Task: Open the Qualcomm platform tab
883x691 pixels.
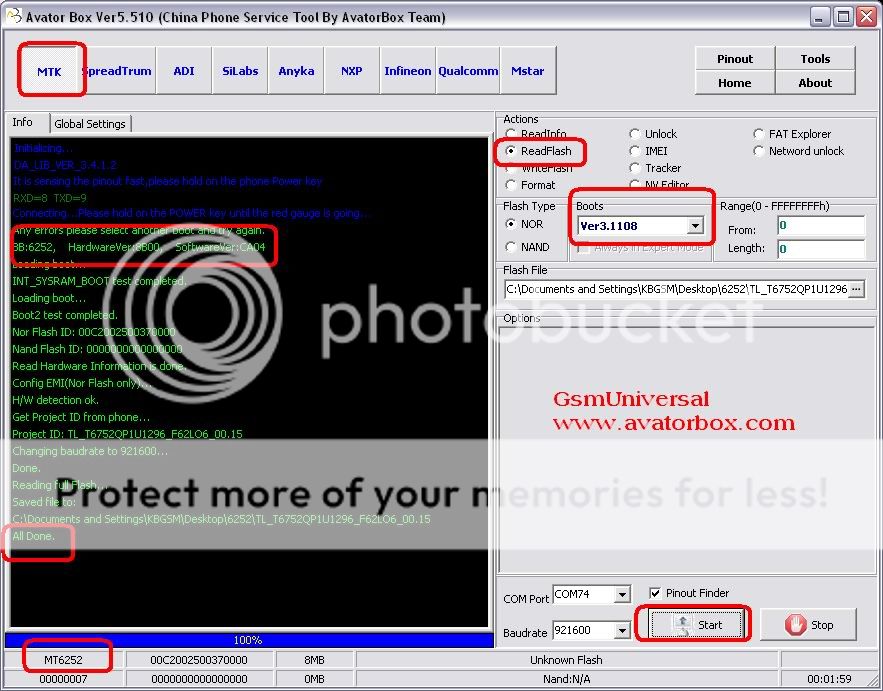Action: tap(468, 71)
